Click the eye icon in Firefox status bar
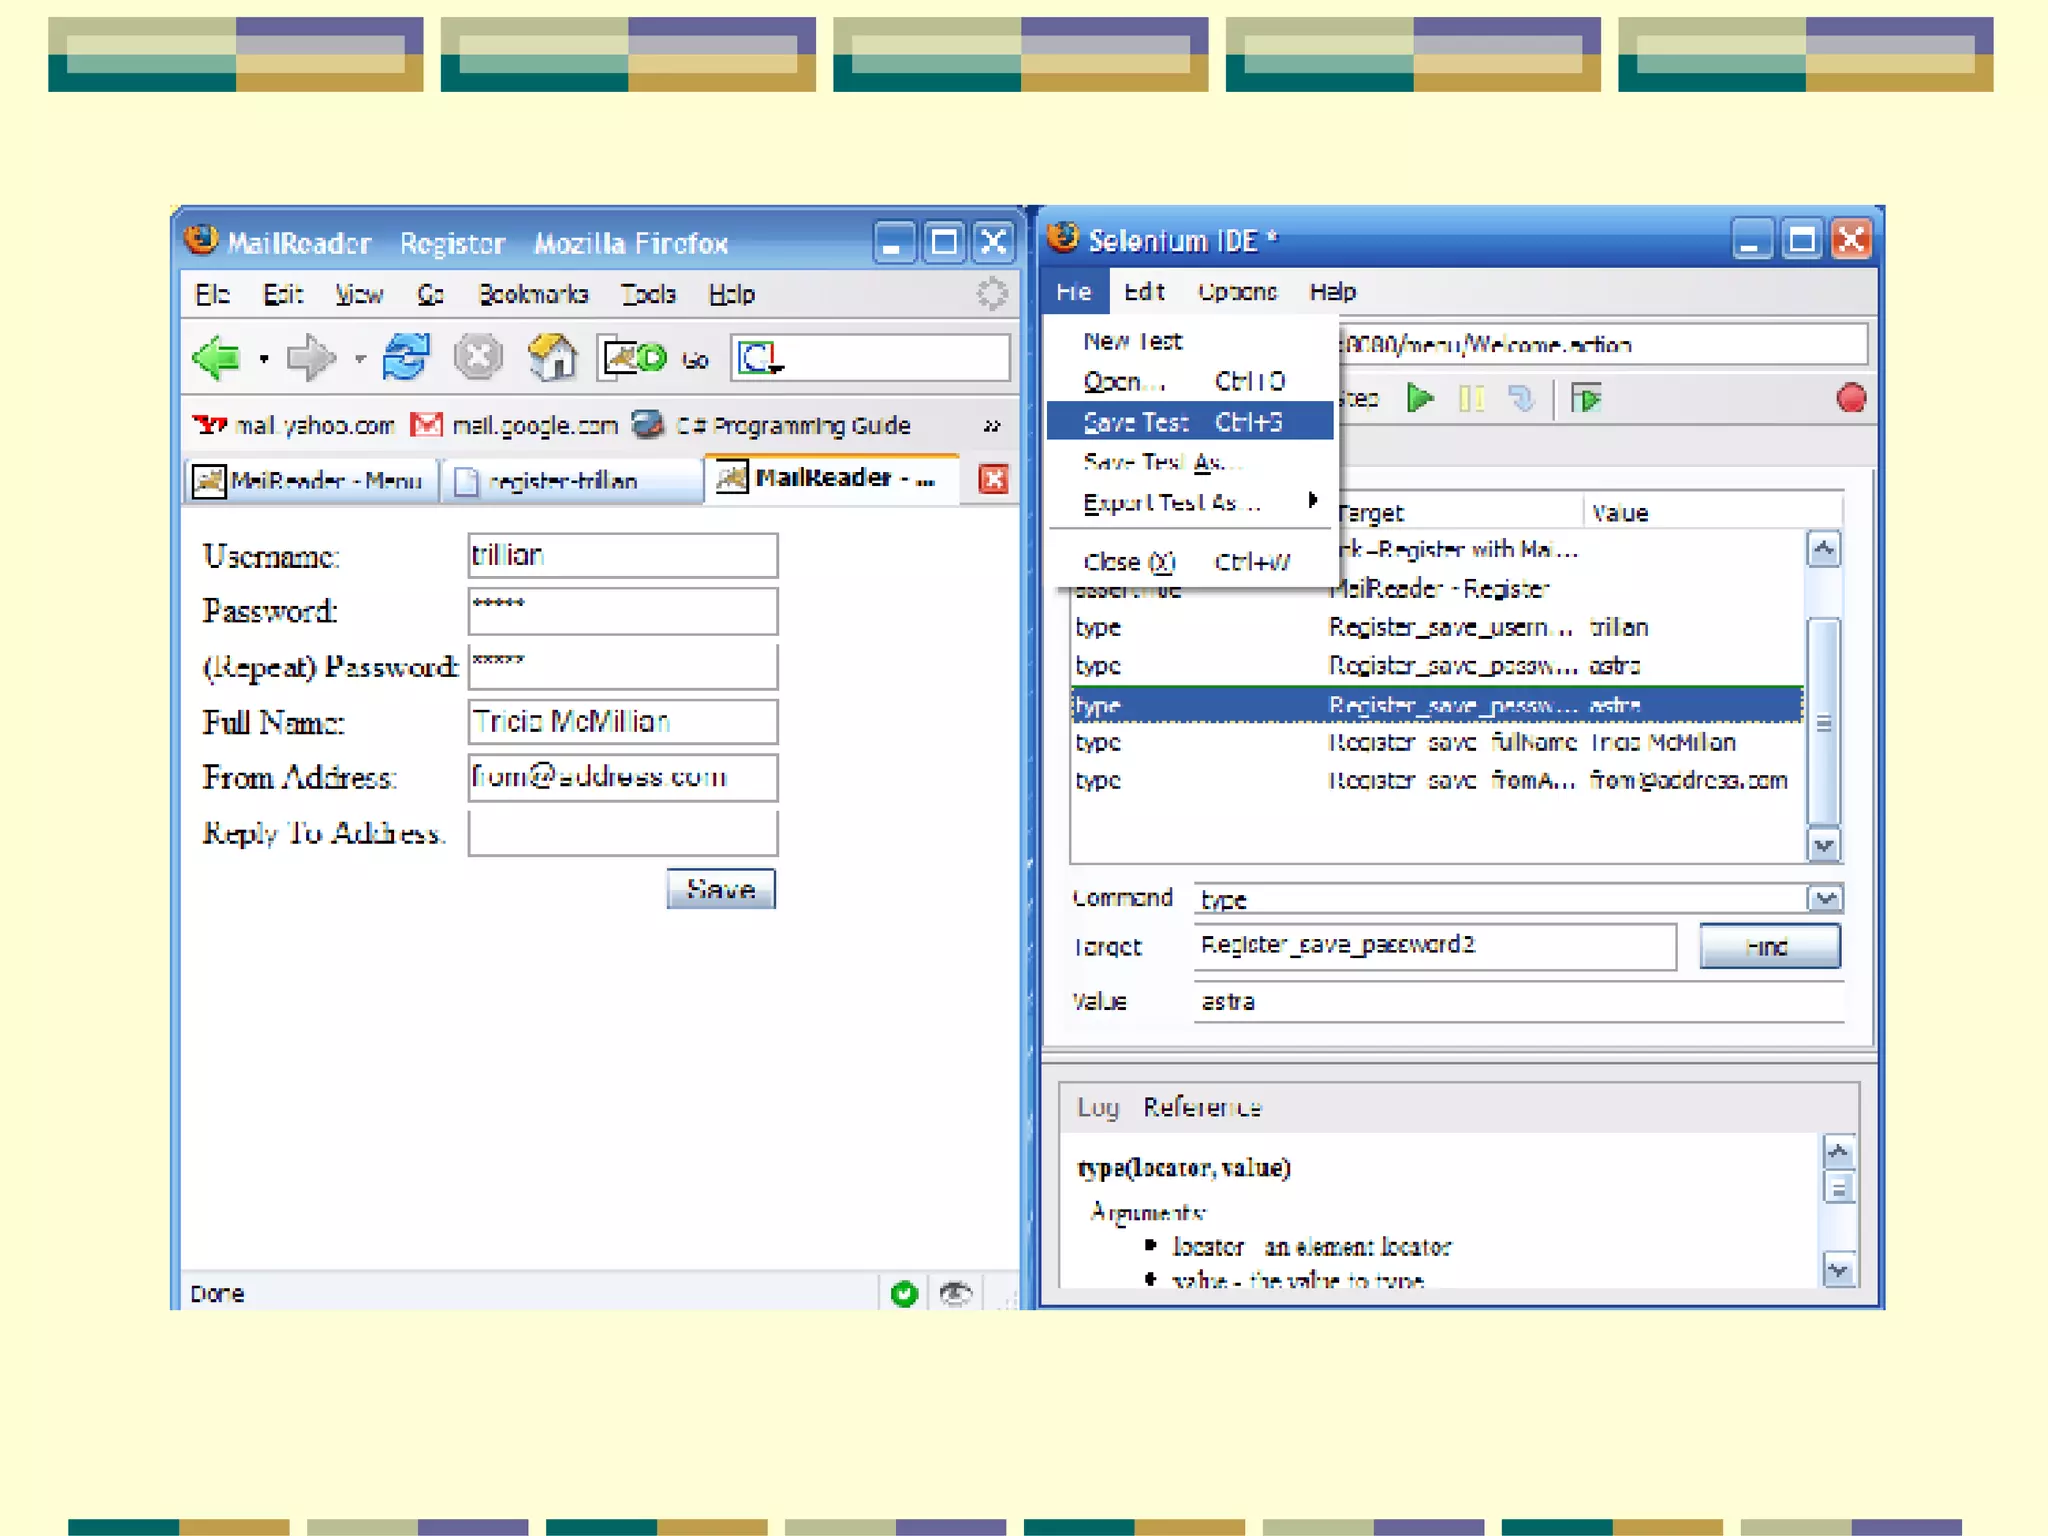Image resolution: width=2048 pixels, height=1536 pixels. click(955, 1293)
